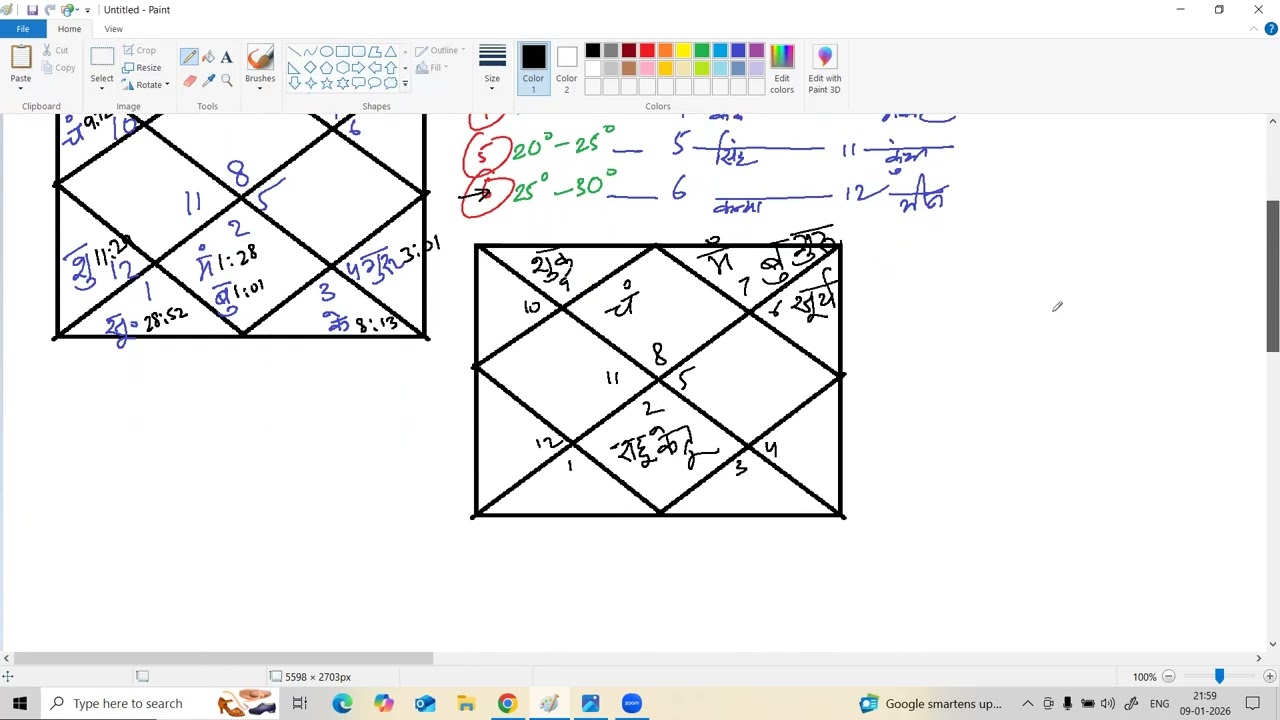
Task: Open Customize Quick Access Toolbar arrow
Action: (x=87, y=10)
